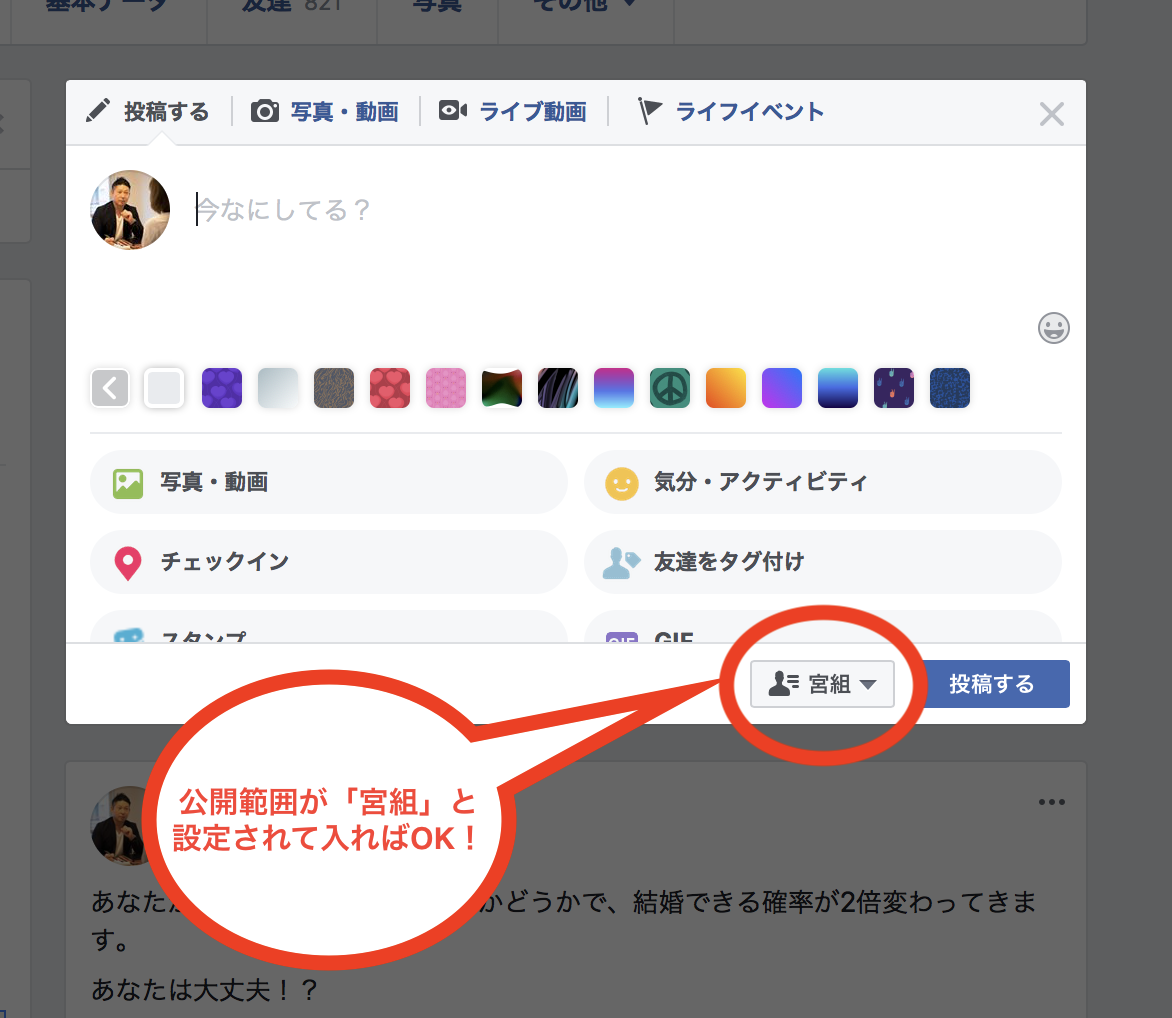Screen dimensions: 1172x1018
Task: Click the pencil icon beside 投稿する tab
Action: pos(98,111)
